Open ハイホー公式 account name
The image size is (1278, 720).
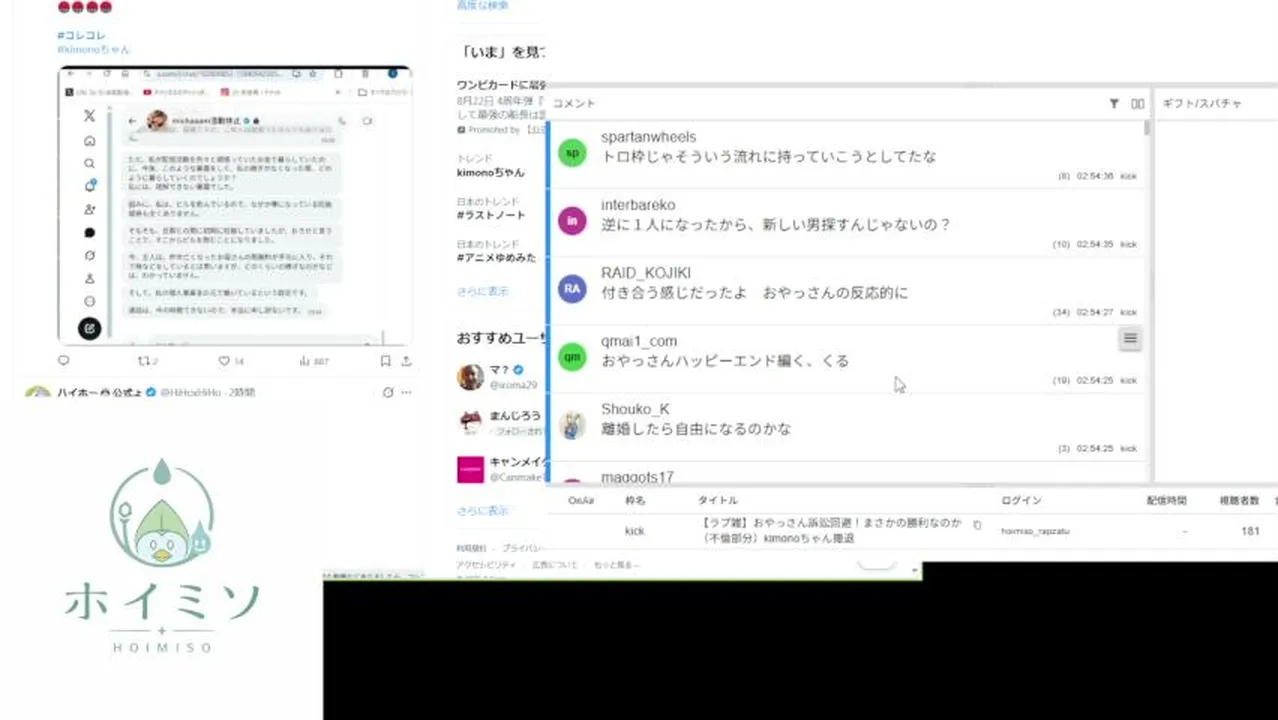pyautogui.click(x=100, y=392)
